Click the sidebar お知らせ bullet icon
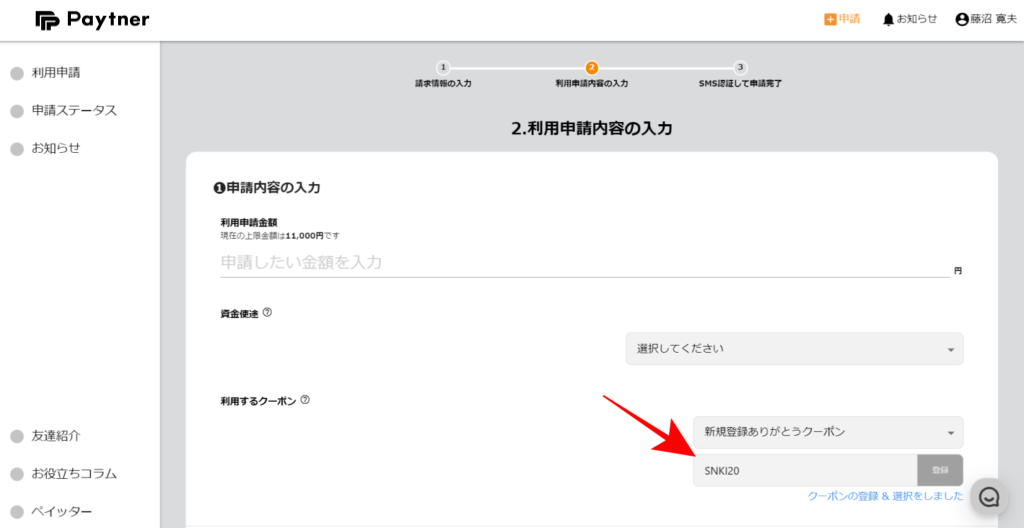 coord(17,150)
